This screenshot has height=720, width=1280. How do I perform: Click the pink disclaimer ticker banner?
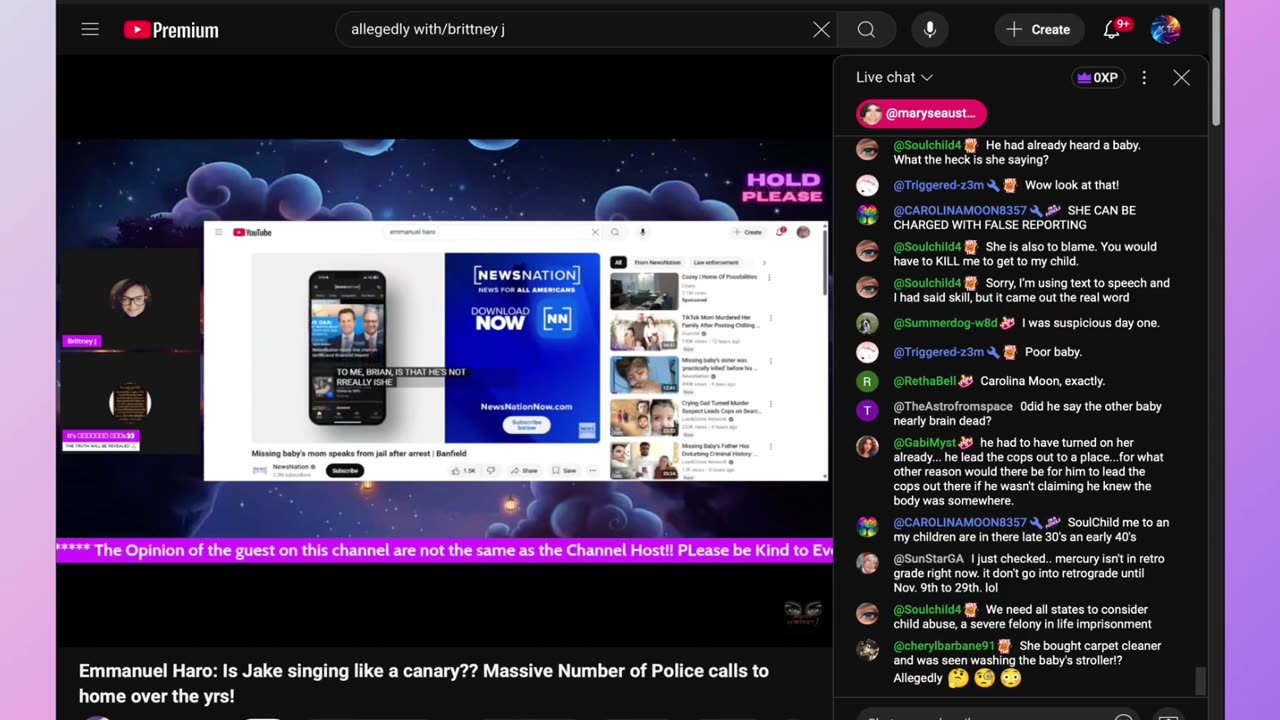click(444, 550)
